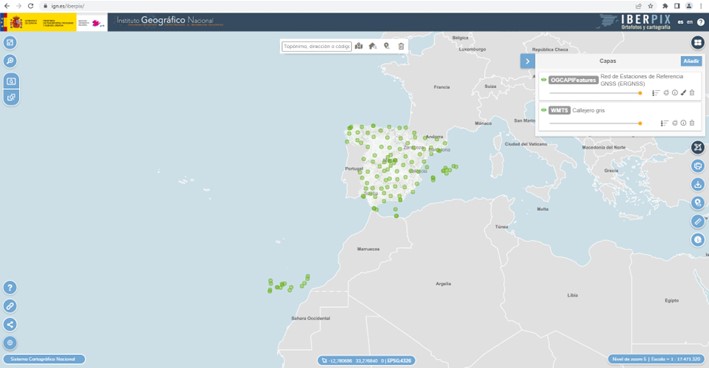Click the location pin search icon
709x368 pixels.
tap(387, 46)
